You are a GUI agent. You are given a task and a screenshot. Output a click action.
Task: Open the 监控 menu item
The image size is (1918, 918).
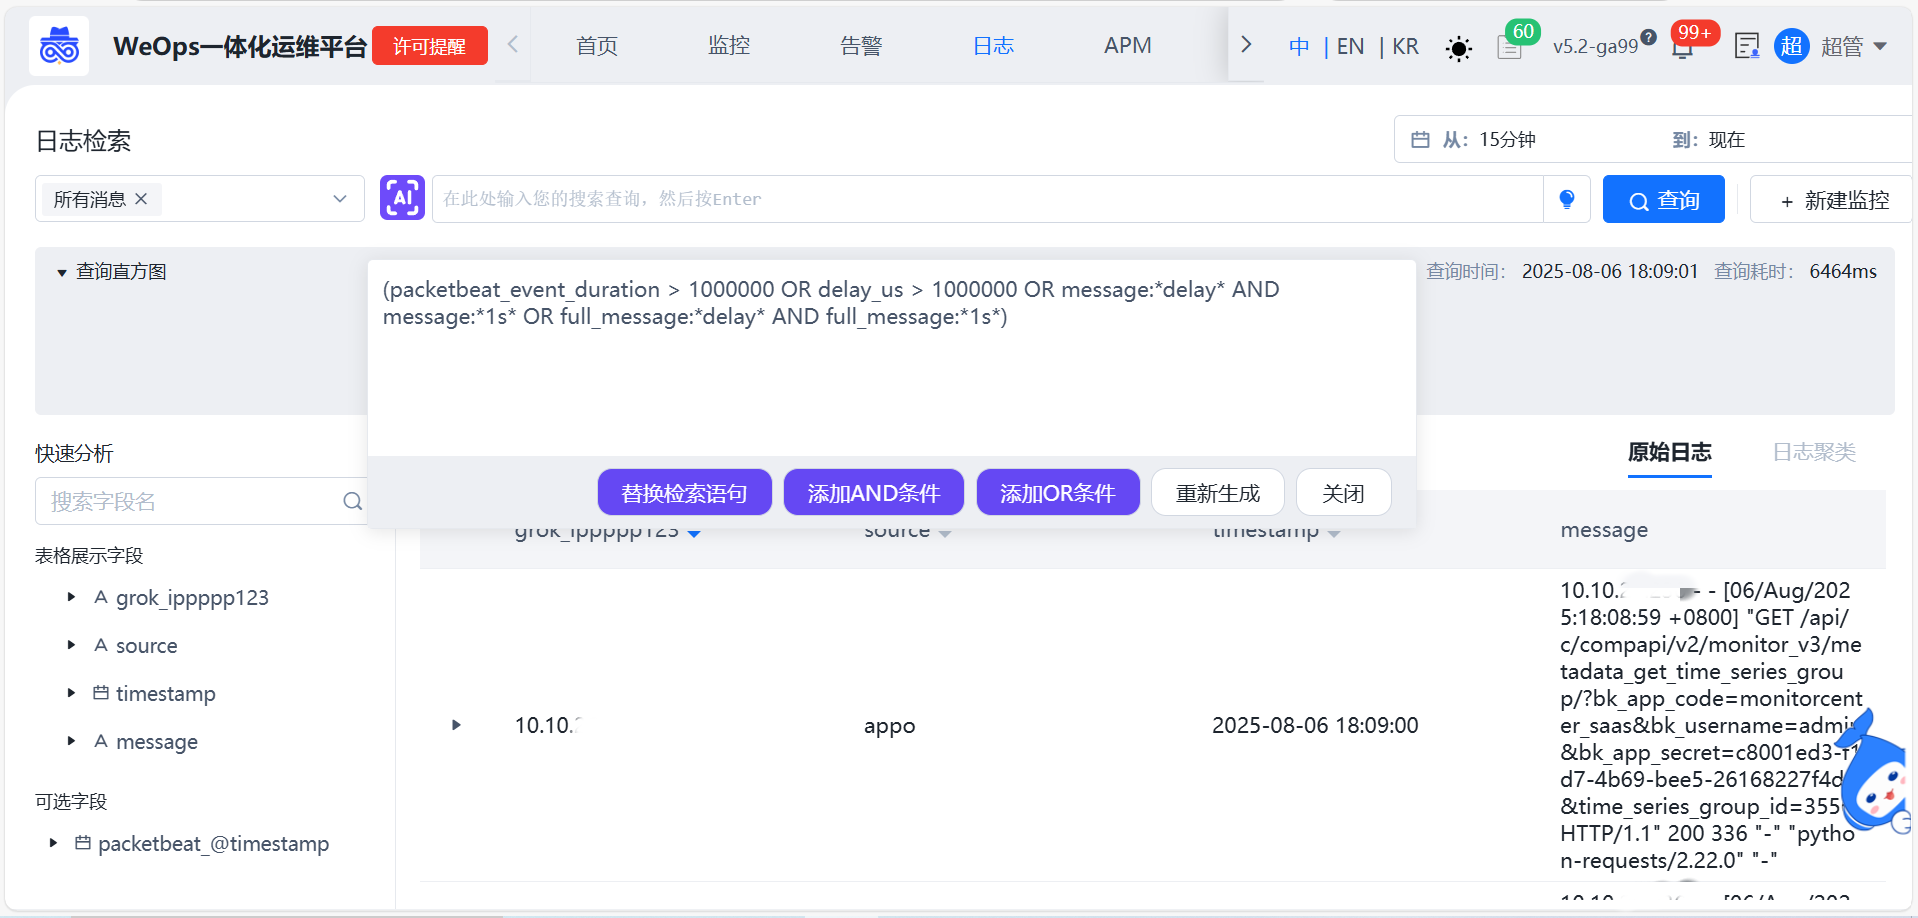[728, 45]
